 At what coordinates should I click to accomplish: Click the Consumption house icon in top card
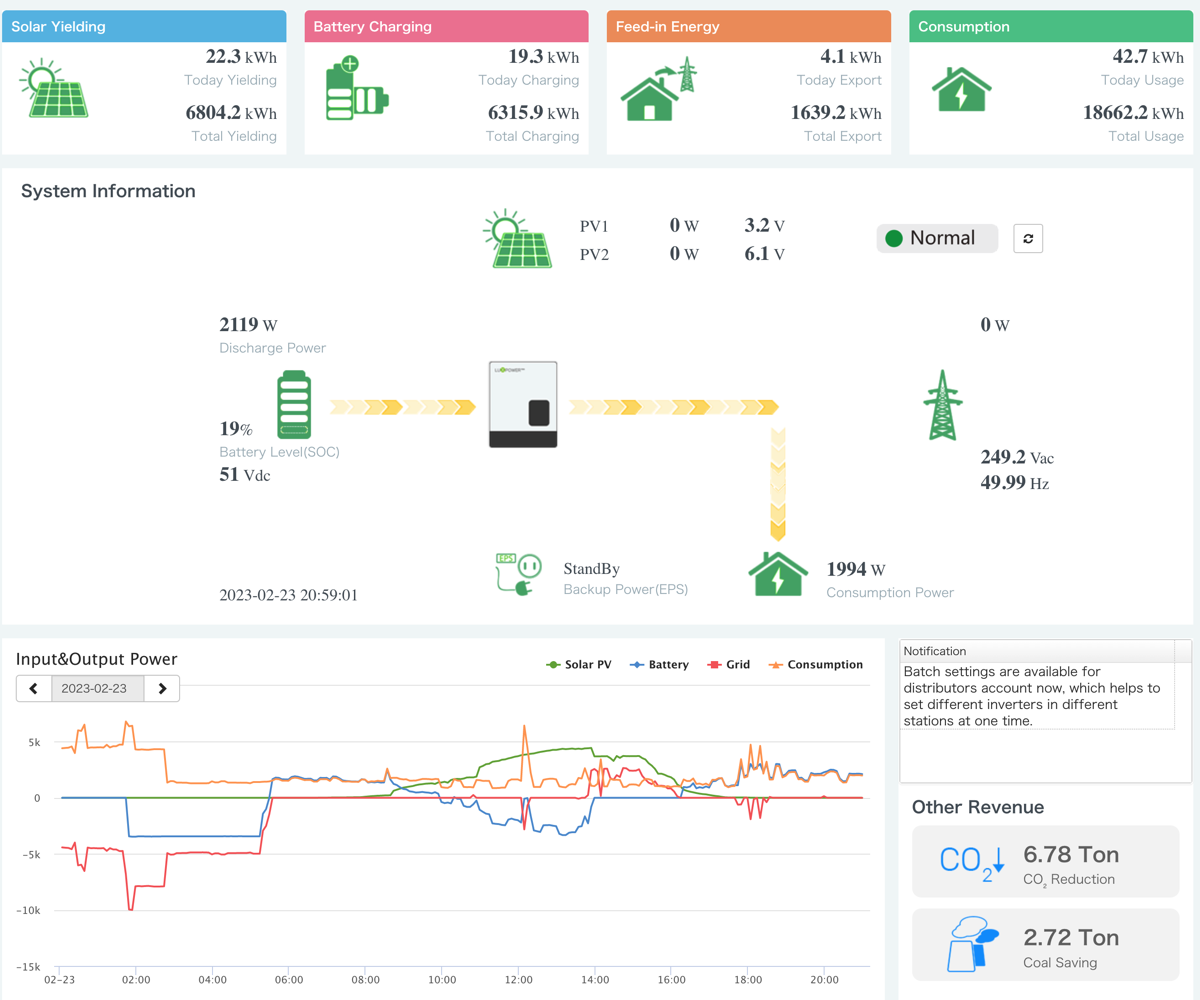961,89
